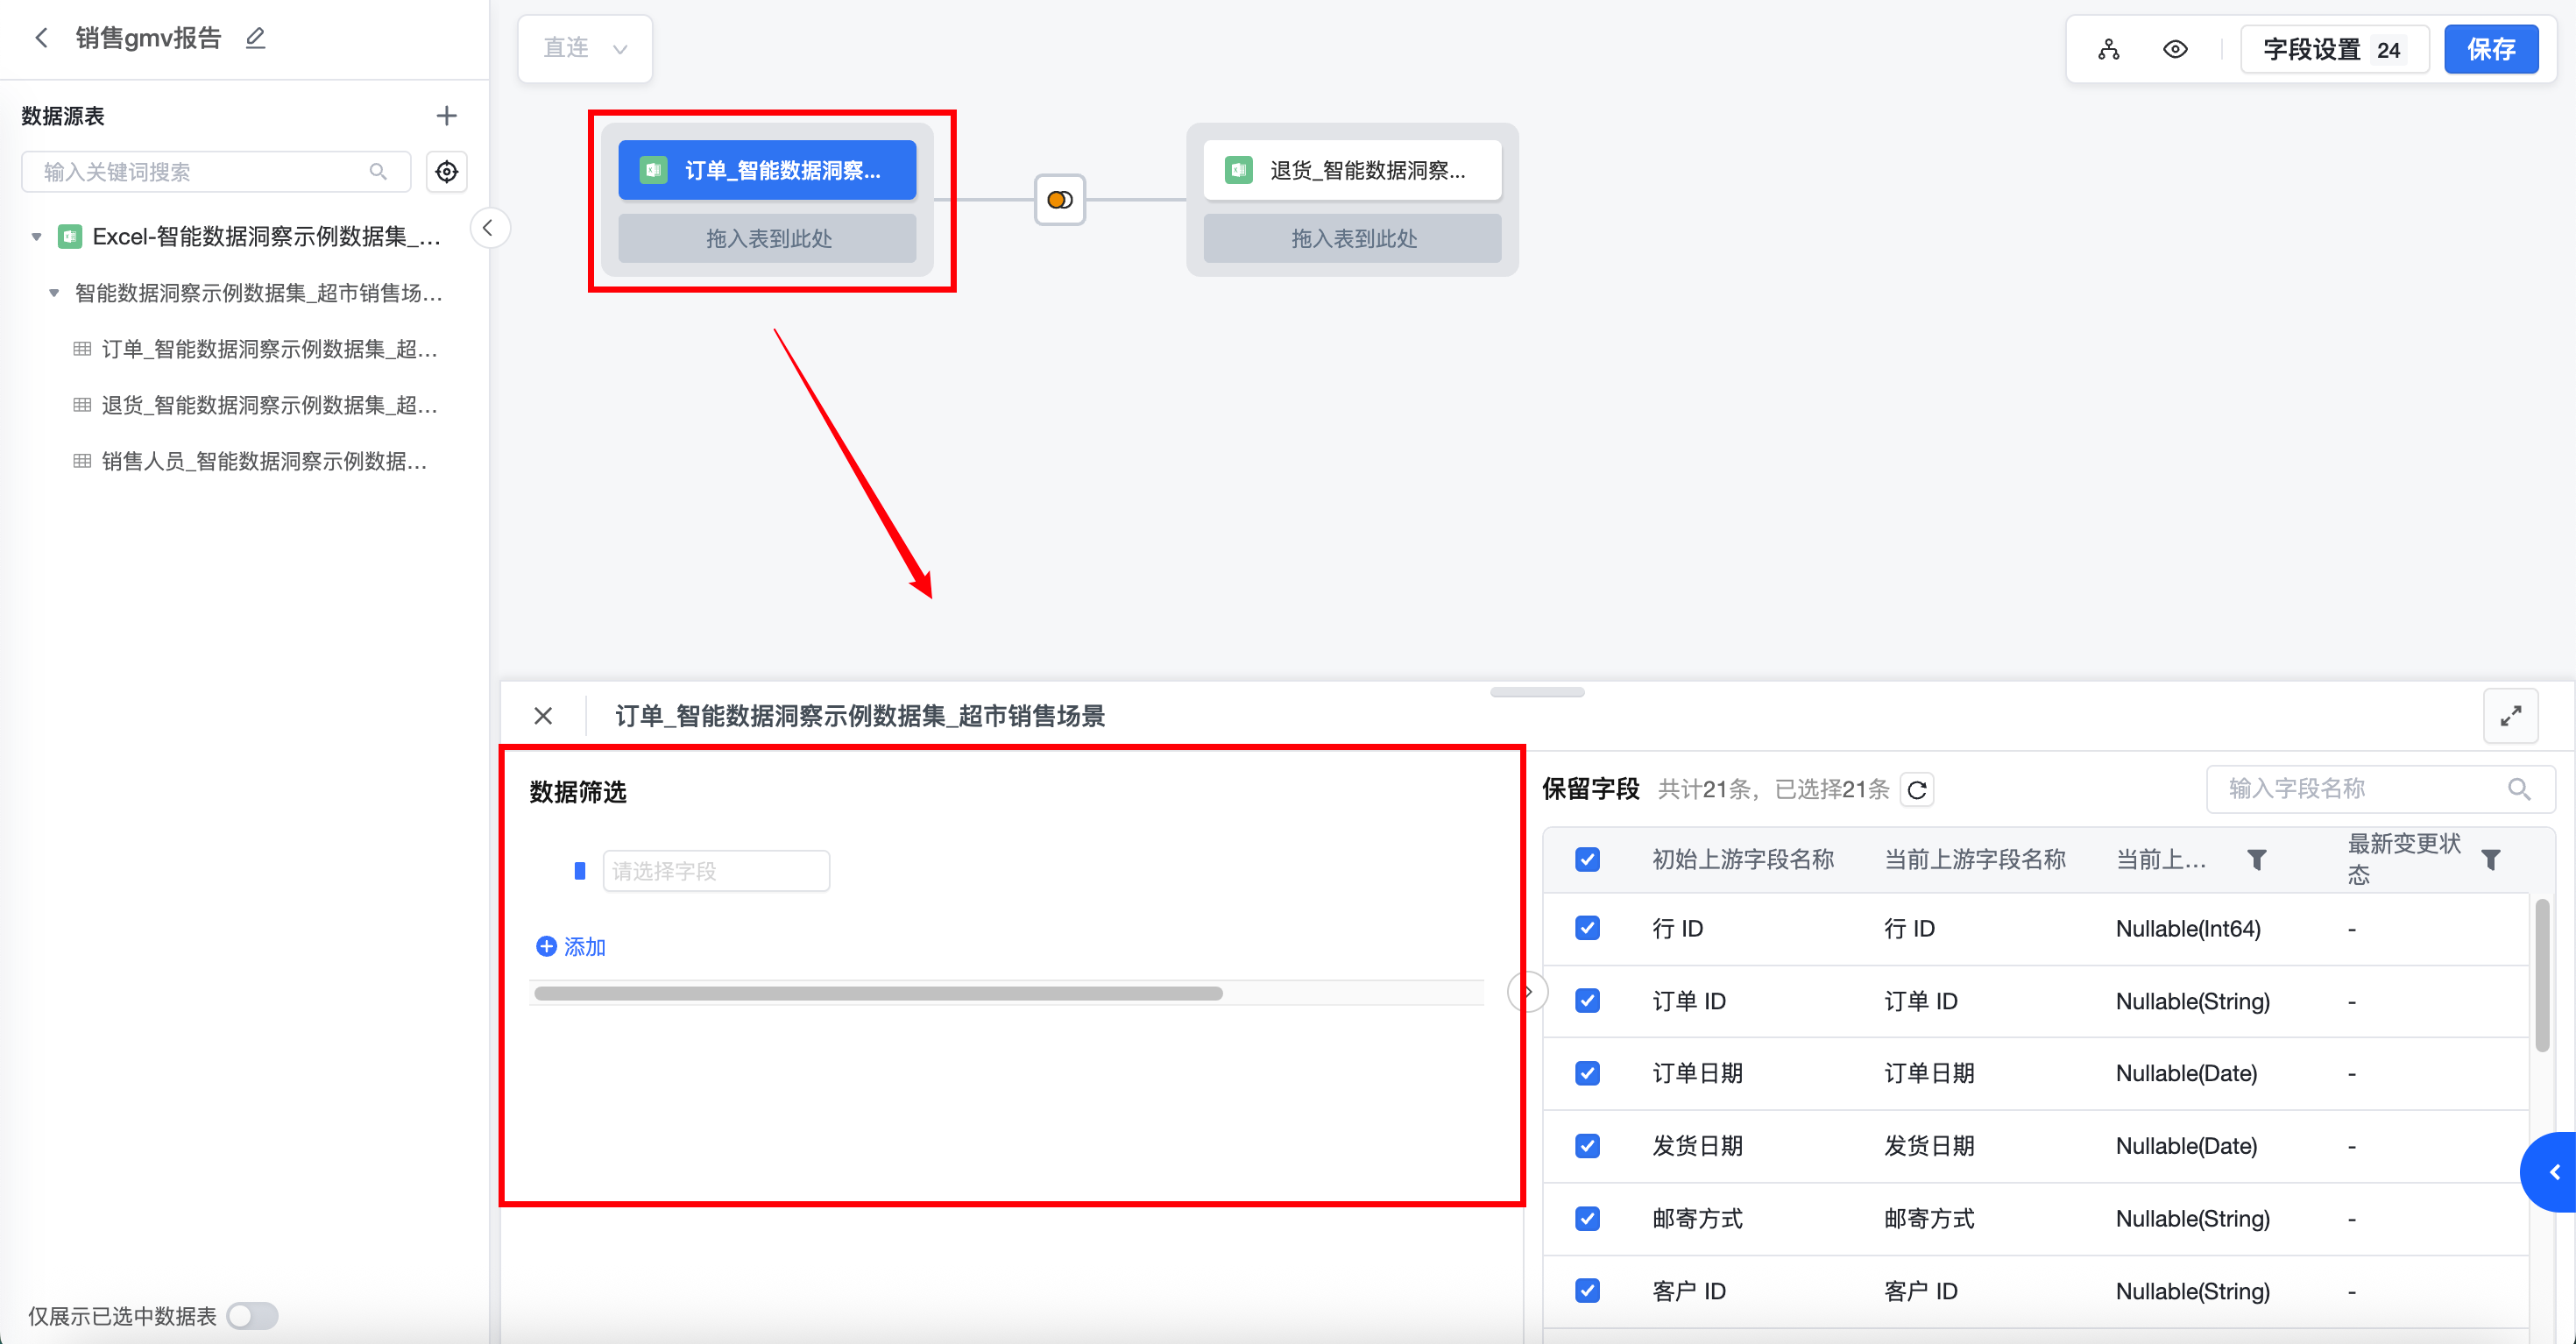Open 字段设置 field settings
Screen dimensions: 2576x1344
pyautogui.click(x=2333, y=49)
